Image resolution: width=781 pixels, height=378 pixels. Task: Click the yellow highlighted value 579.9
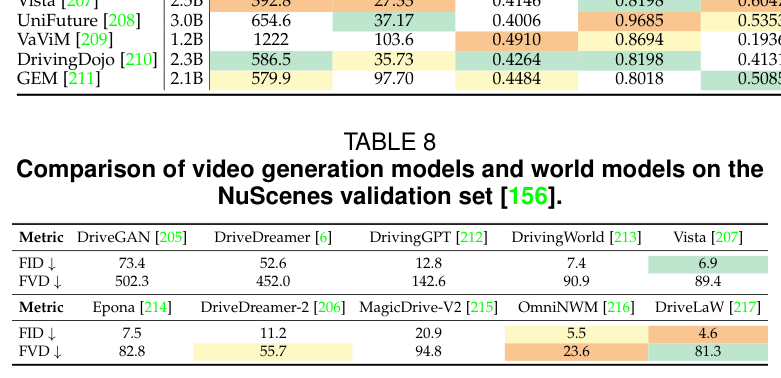click(271, 78)
